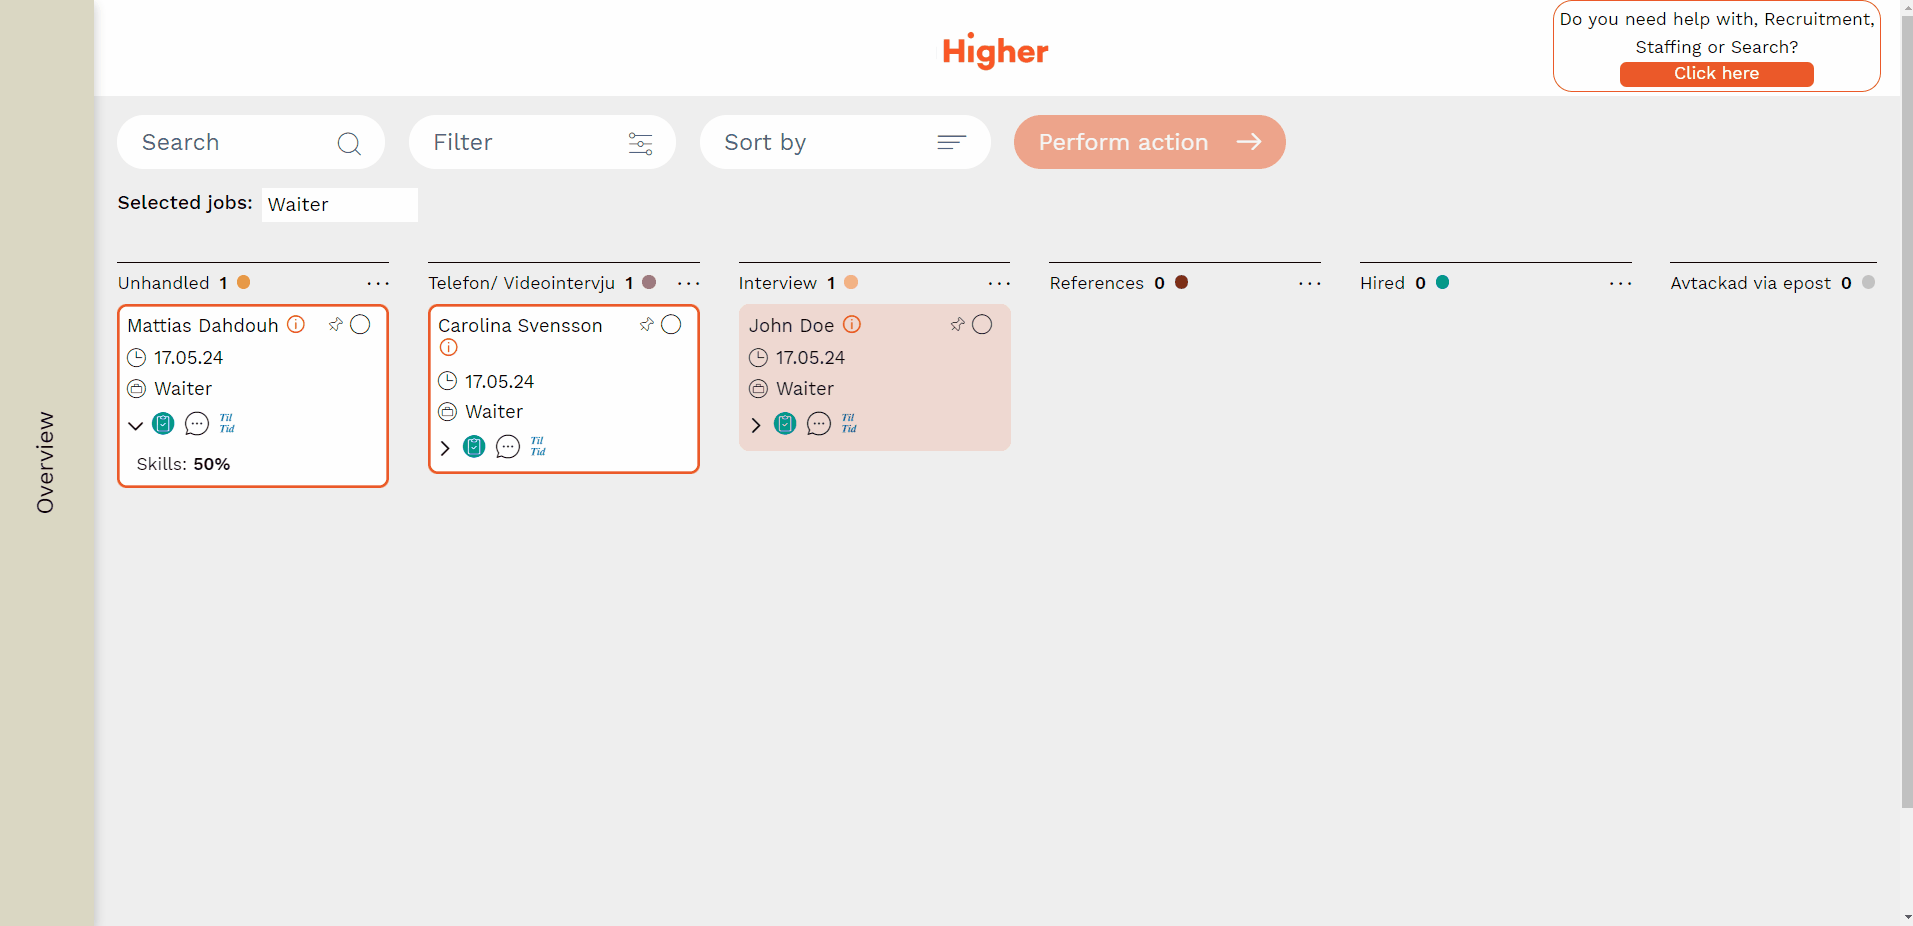Open the Sort by dropdown

[845, 142]
